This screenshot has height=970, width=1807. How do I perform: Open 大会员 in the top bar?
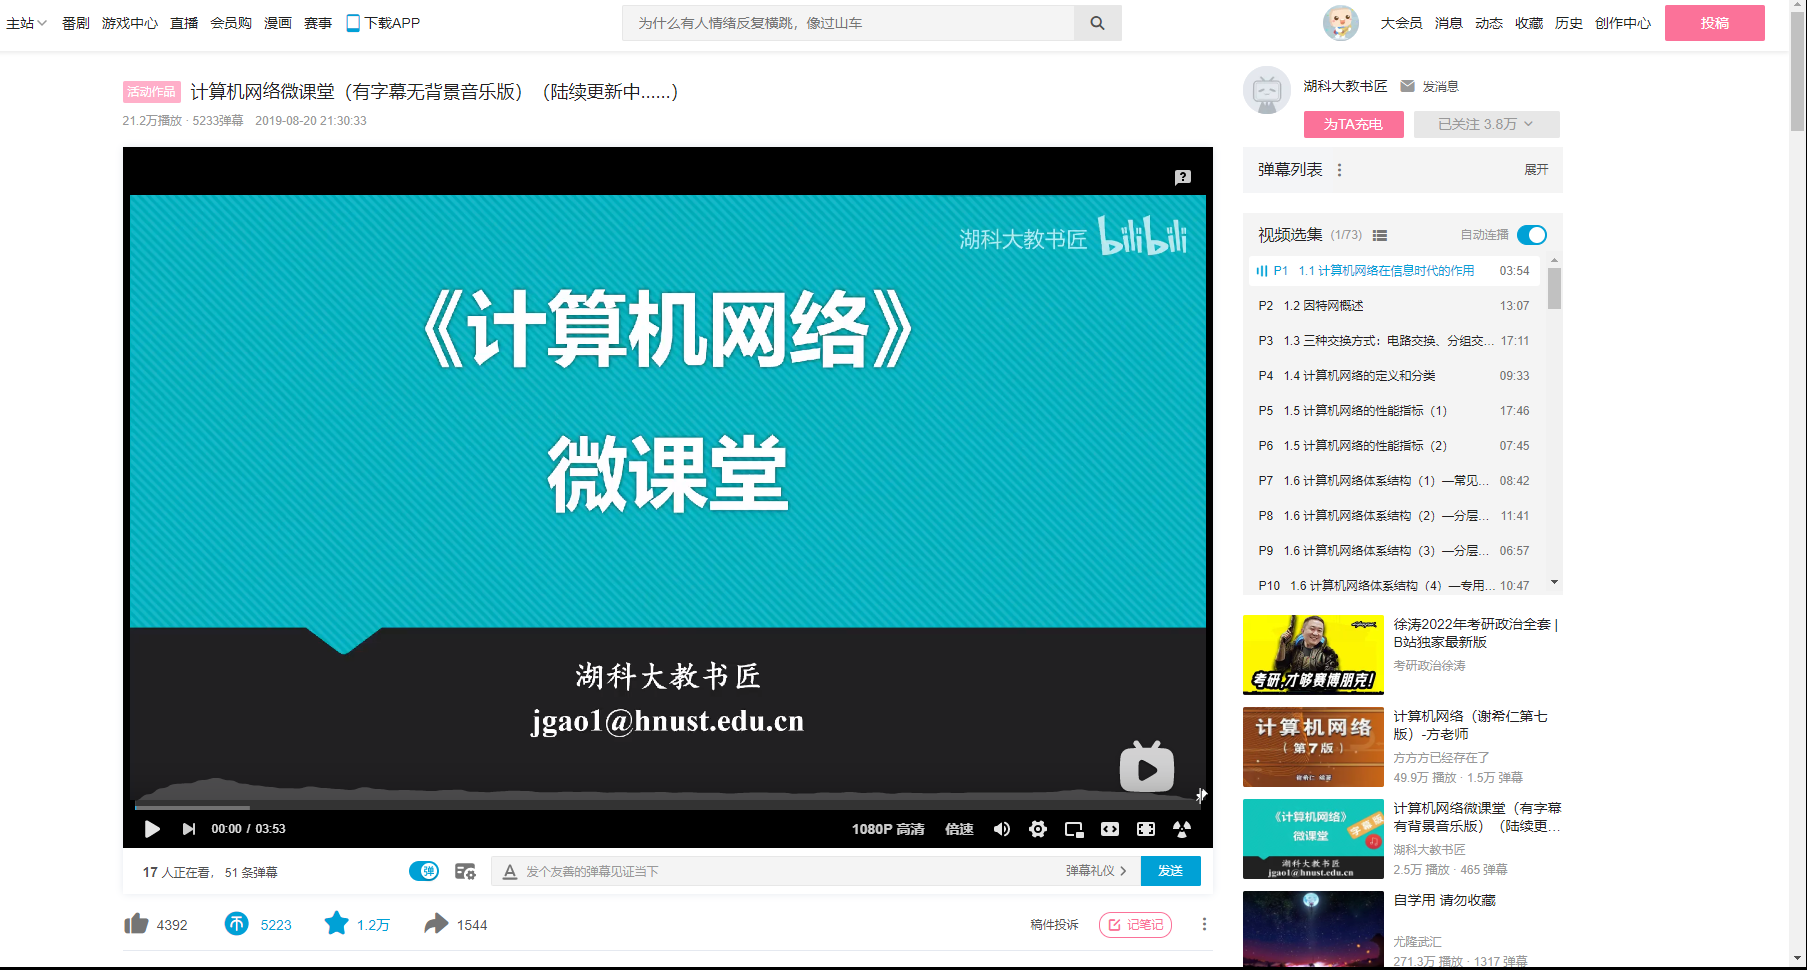[1401, 23]
